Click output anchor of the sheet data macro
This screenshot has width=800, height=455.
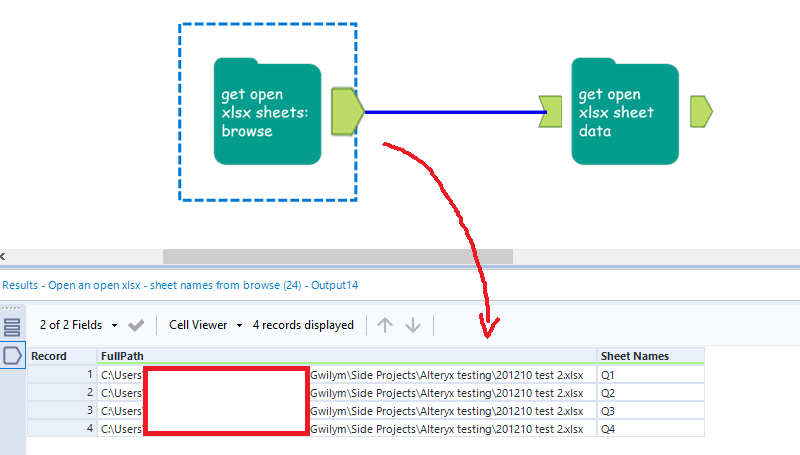pos(701,112)
